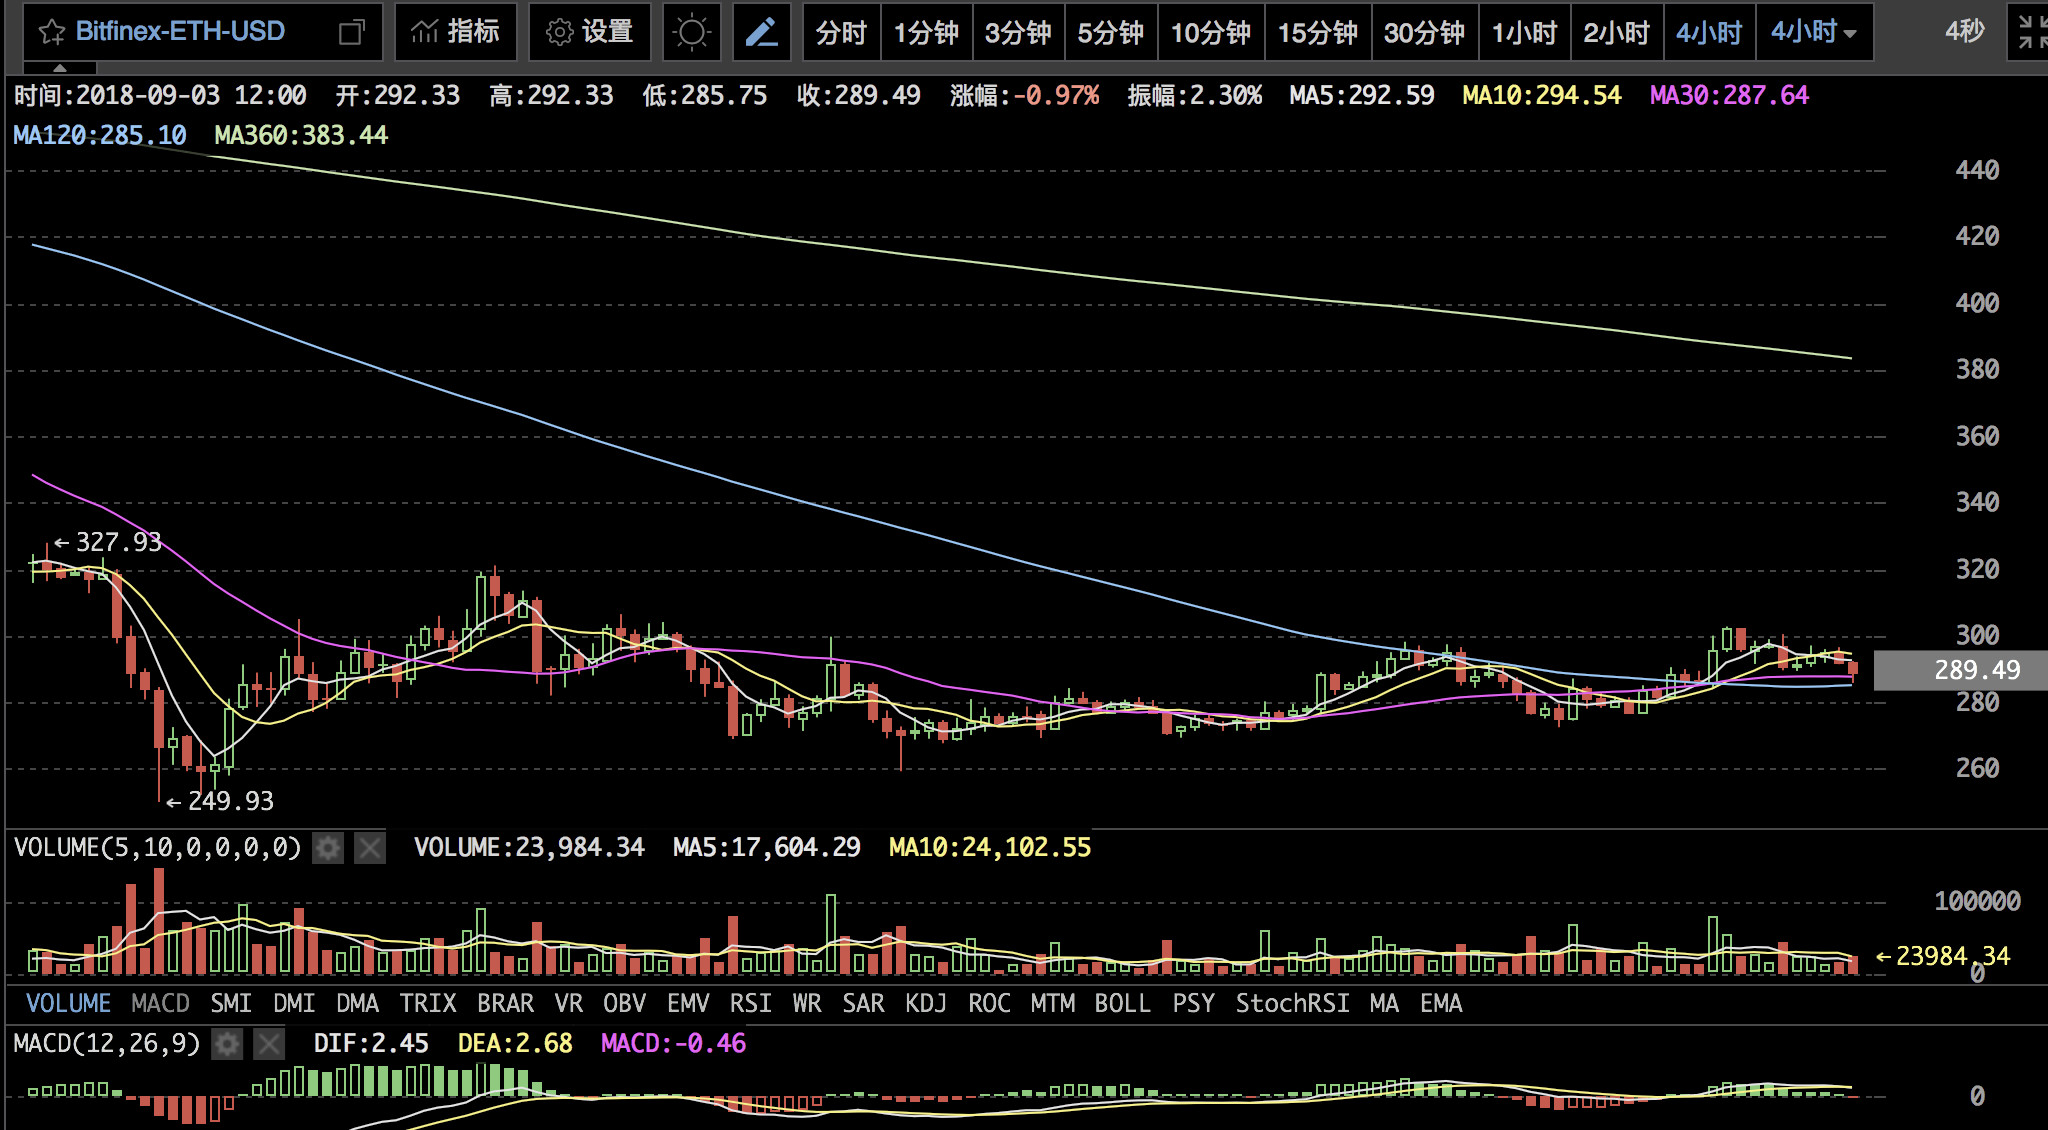Select the SMI indicator

tap(231, 1003)
